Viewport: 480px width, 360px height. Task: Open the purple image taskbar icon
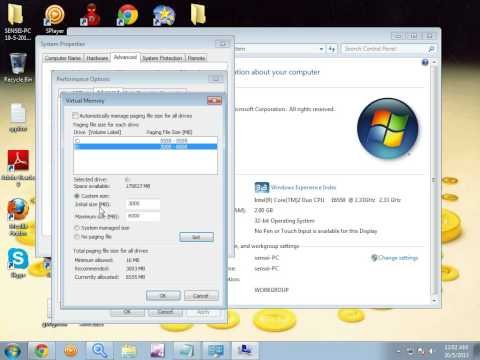(x=157, y=351)
